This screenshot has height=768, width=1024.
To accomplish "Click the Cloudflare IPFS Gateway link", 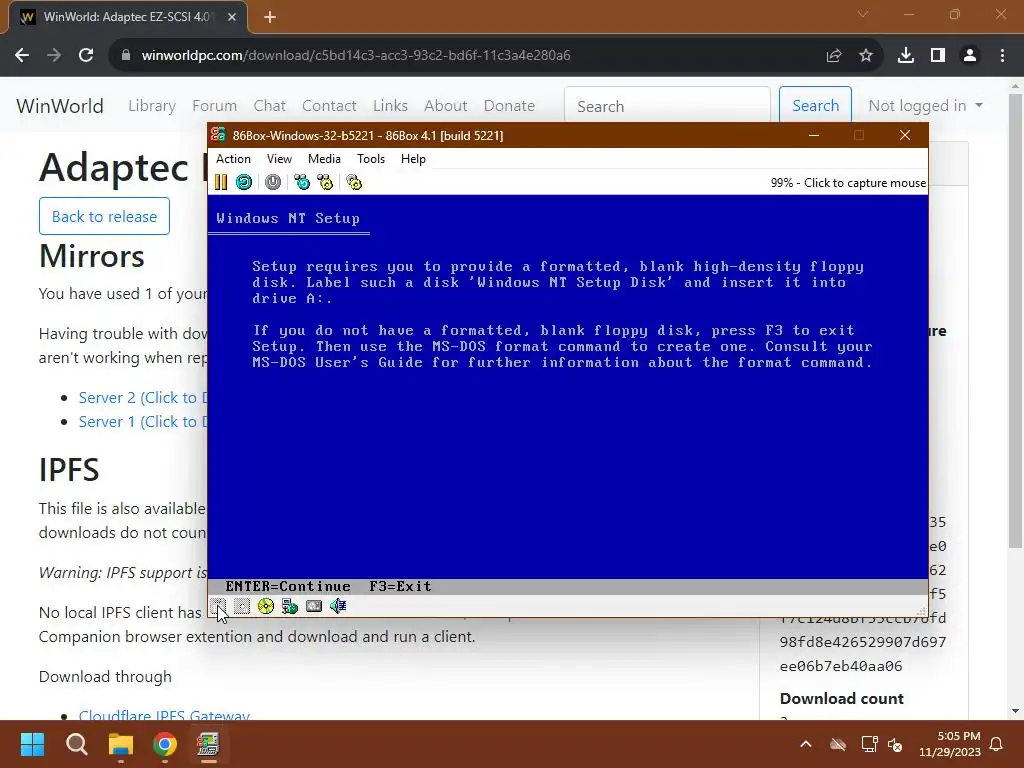I will click(x=164, y=714).
